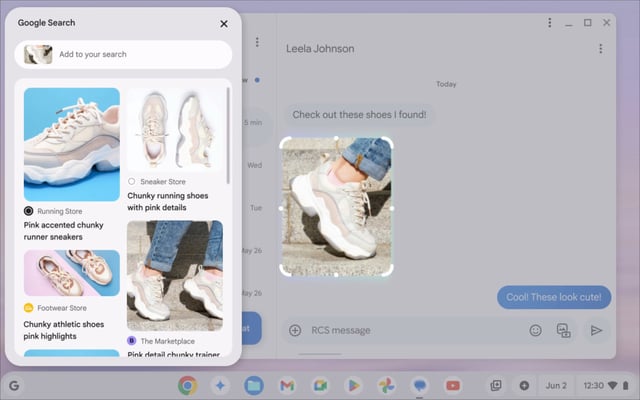Open calendar via Jun 2 date
This screenshot has height=400, width=640.
(x=556, y=386)
